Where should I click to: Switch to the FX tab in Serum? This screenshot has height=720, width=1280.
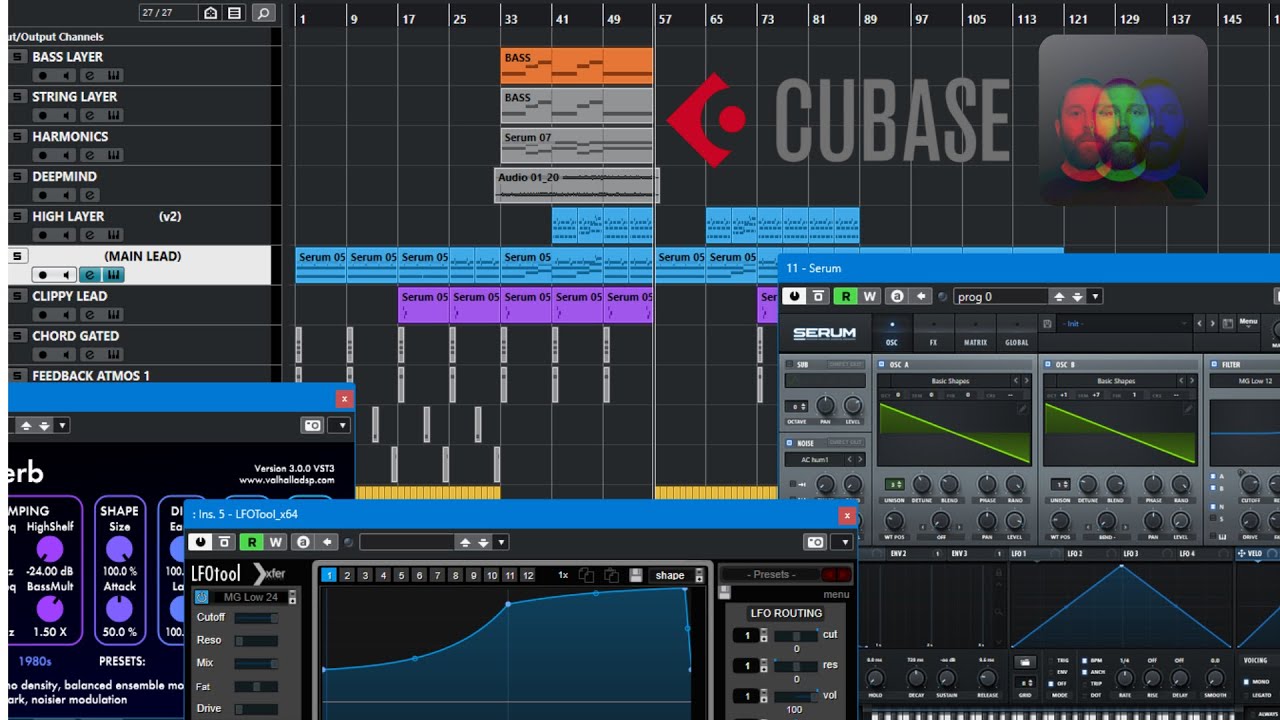point(932,334)
